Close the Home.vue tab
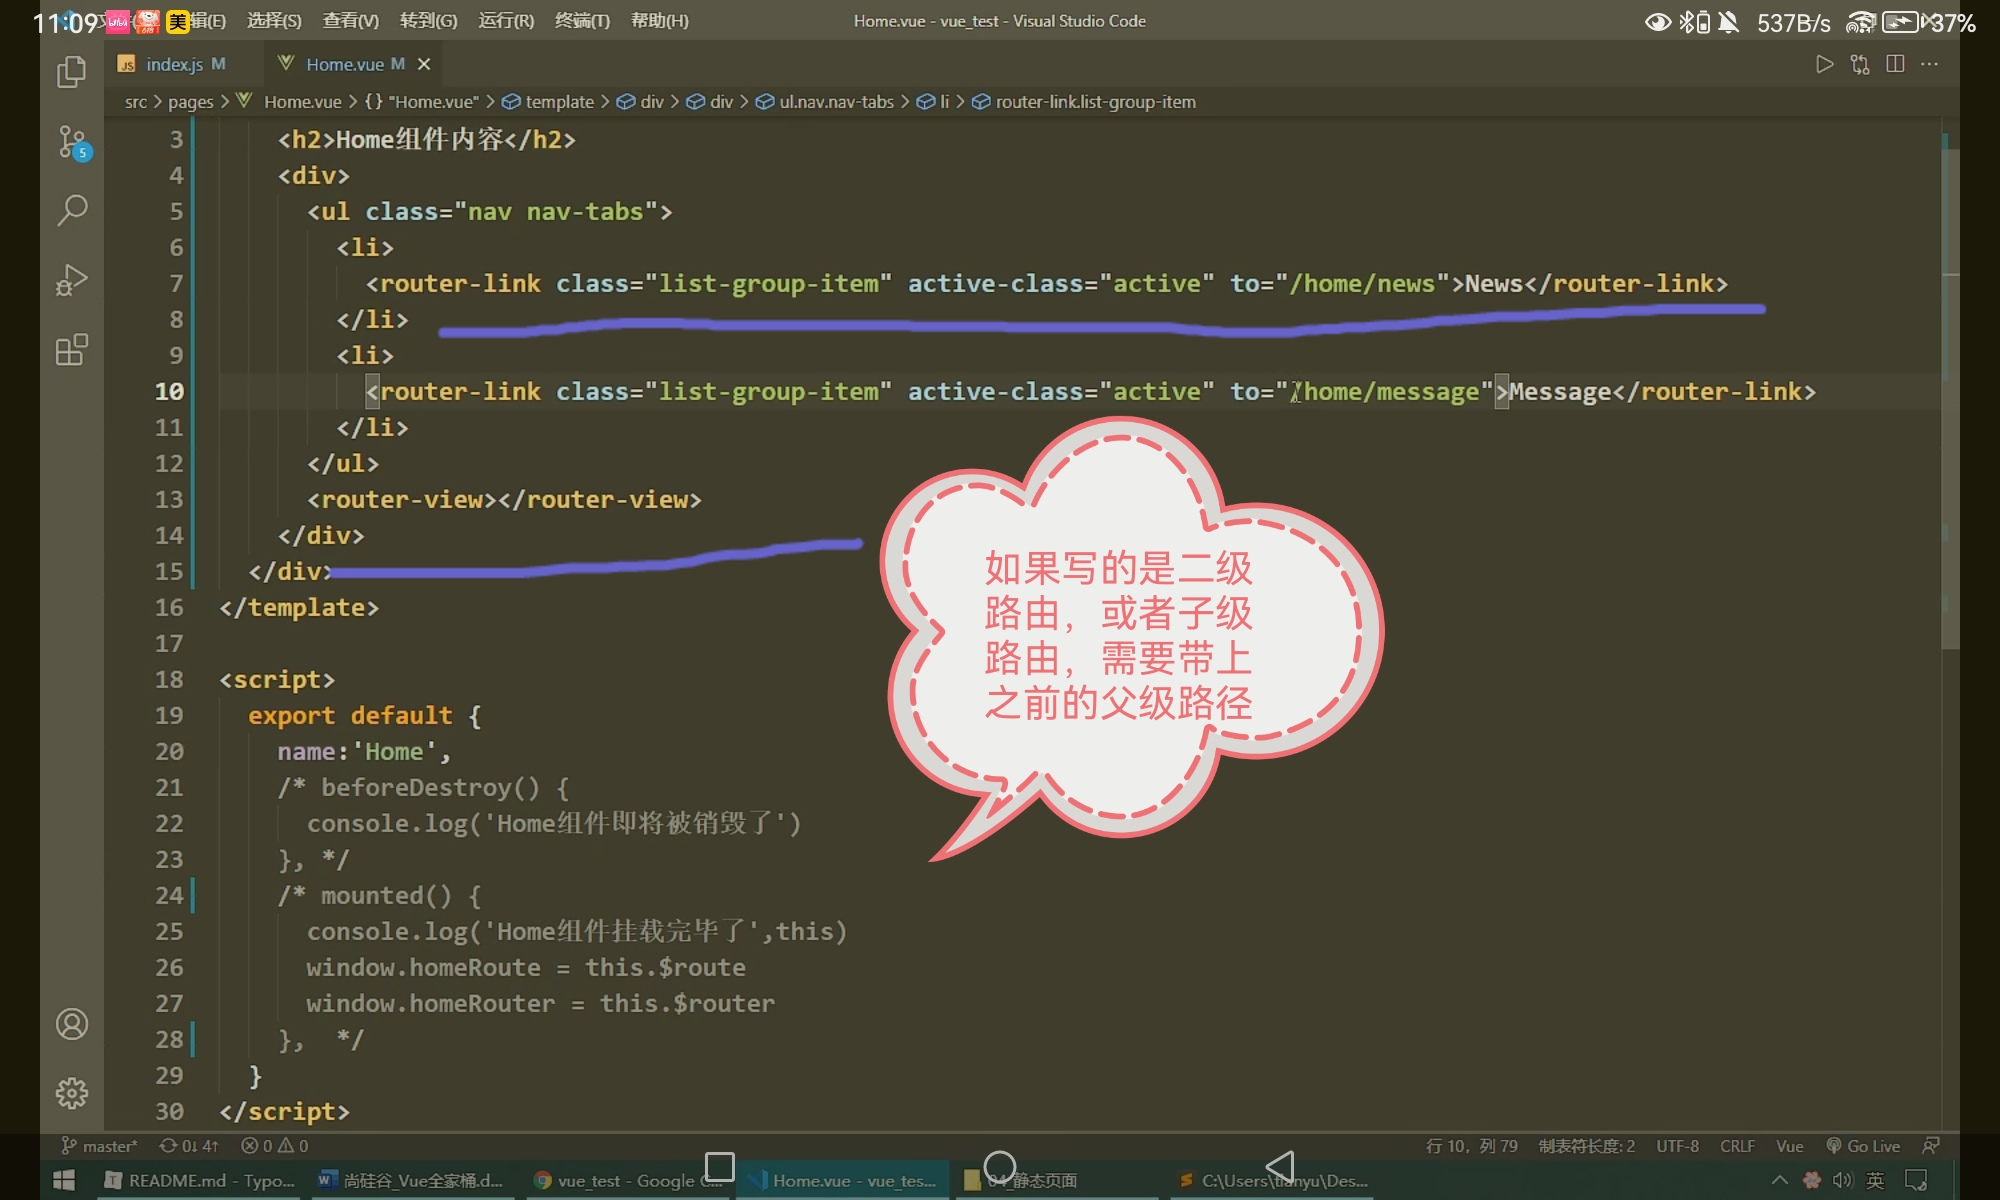The width and height of the screenshot is (2000, 1200). (424, 64)
